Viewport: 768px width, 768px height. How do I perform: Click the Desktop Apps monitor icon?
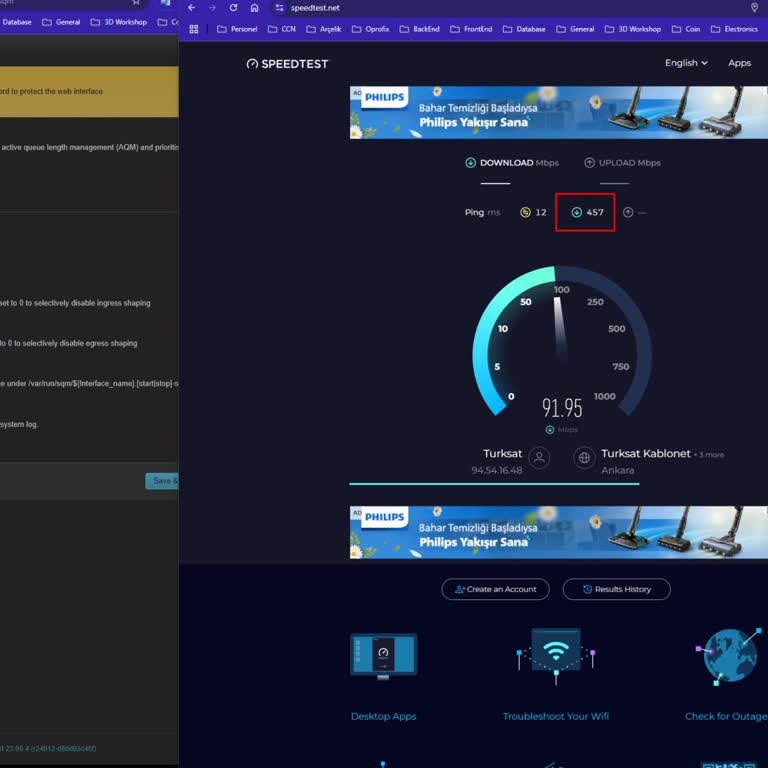[384, 656]
